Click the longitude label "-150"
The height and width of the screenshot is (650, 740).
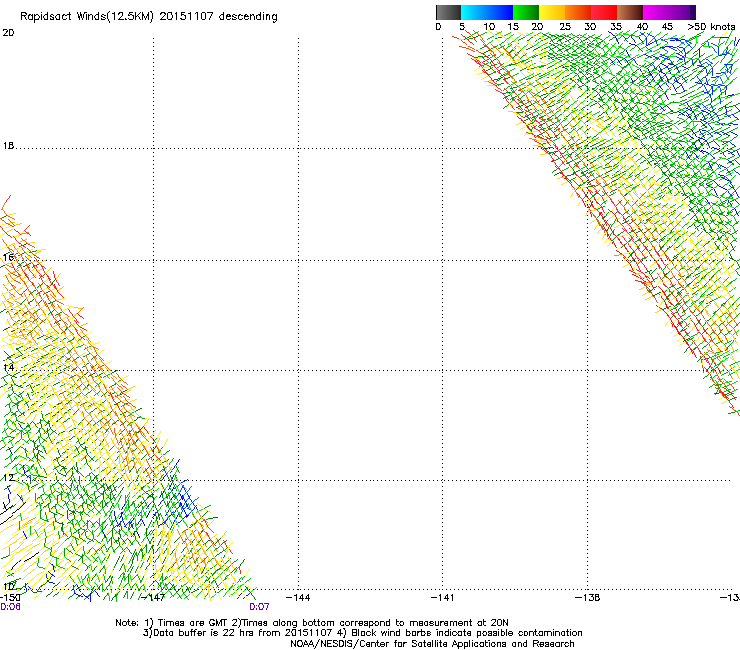pyautogui.click(x=9, y=598)
